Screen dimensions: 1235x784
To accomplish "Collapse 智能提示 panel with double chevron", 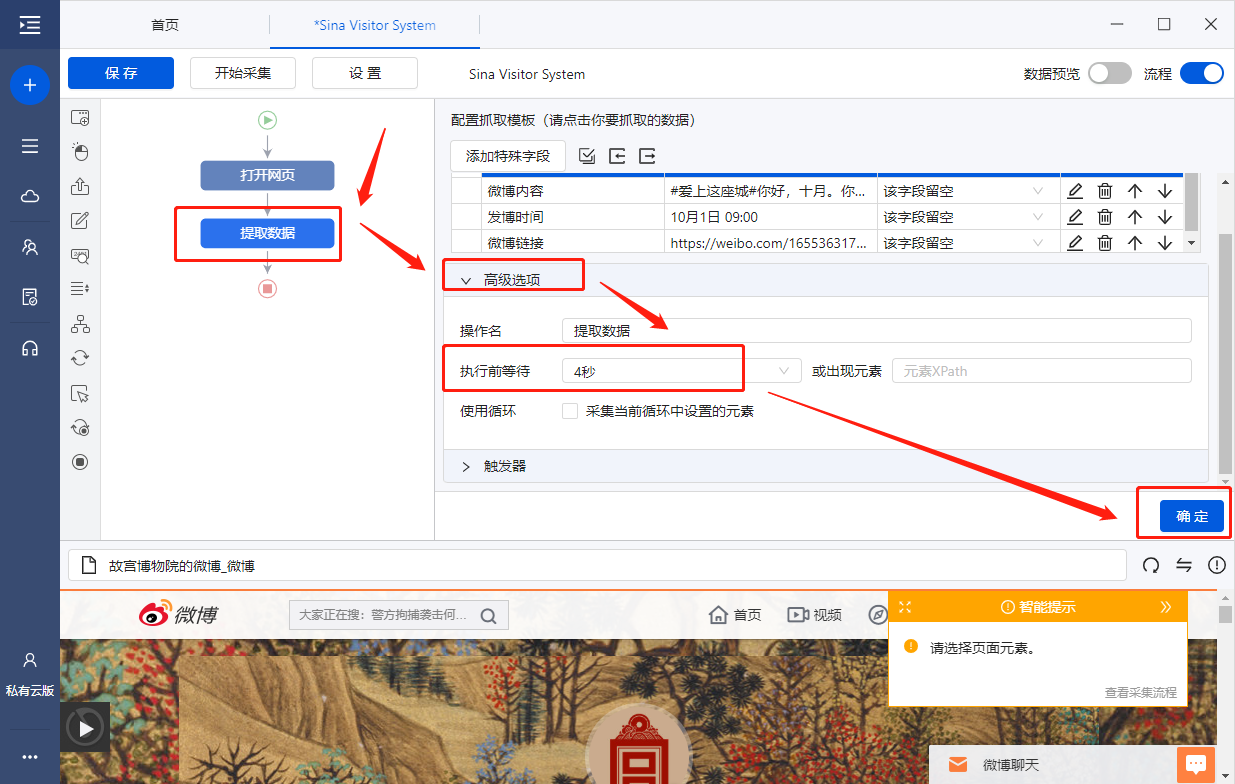I will (1165, 607).
